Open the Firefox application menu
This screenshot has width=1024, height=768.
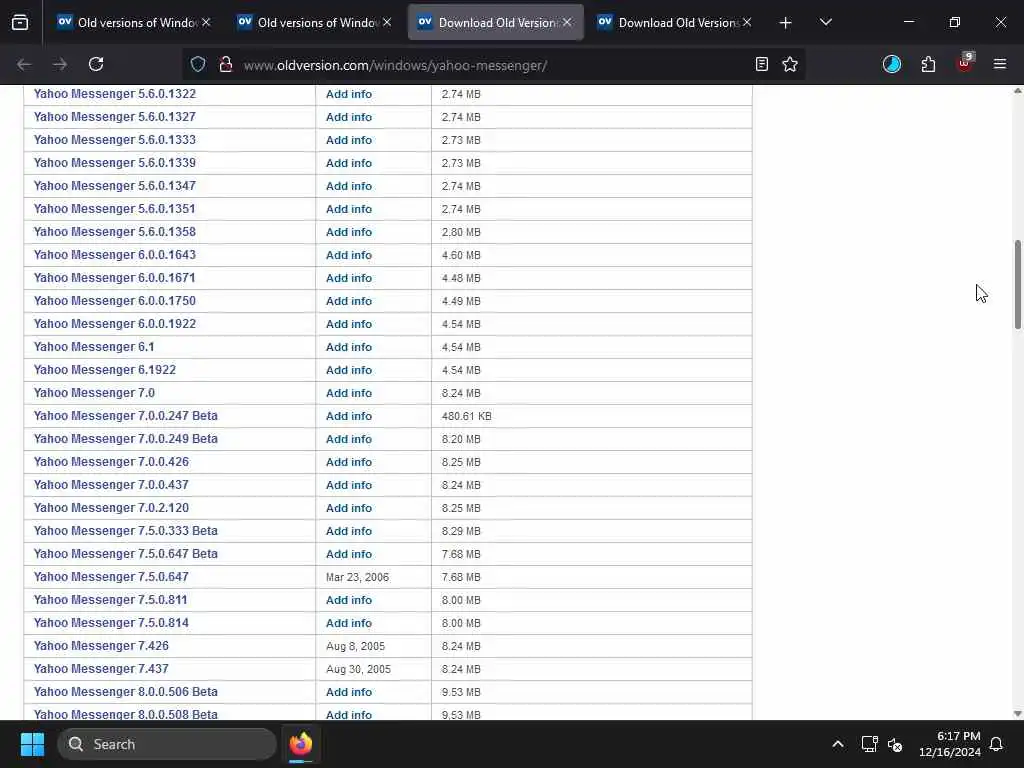click(x=1000, y=64)
